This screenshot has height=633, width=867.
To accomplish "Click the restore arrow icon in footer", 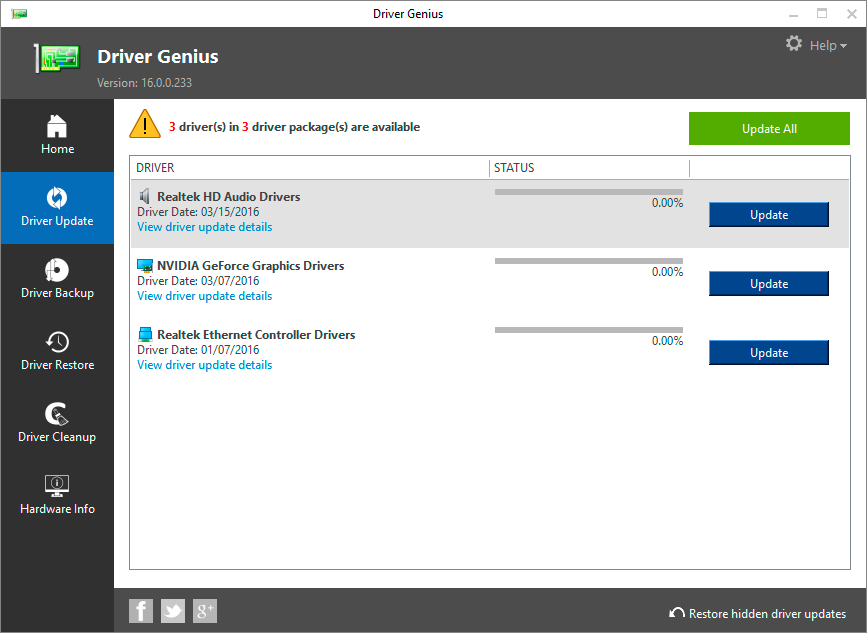I will 677,613.
